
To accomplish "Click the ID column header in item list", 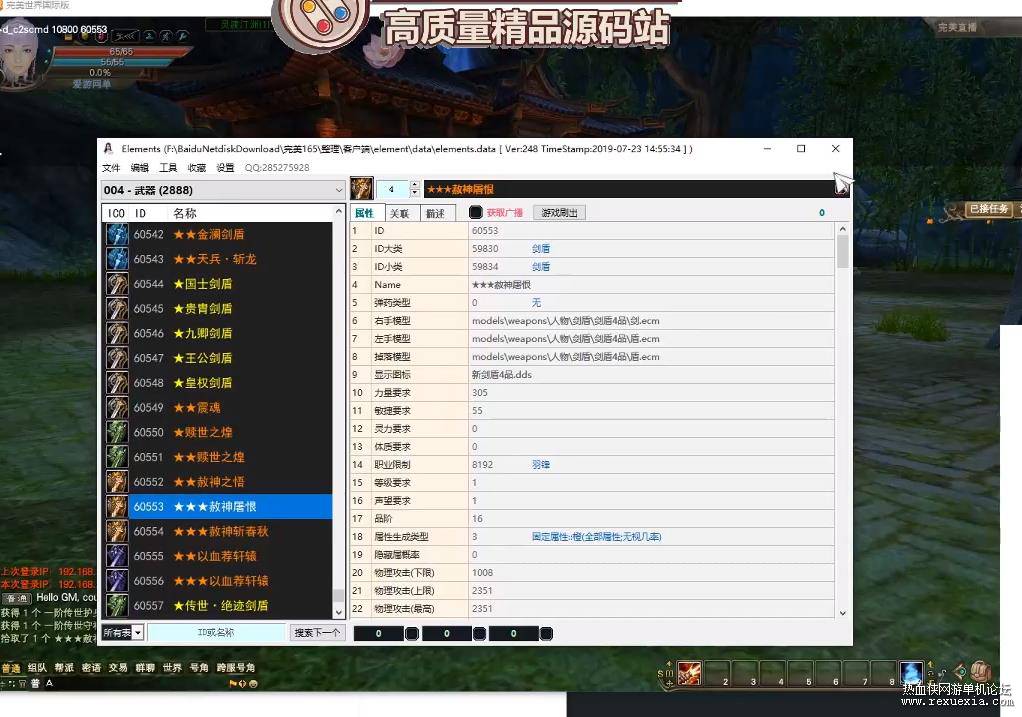I will point(140,213).
